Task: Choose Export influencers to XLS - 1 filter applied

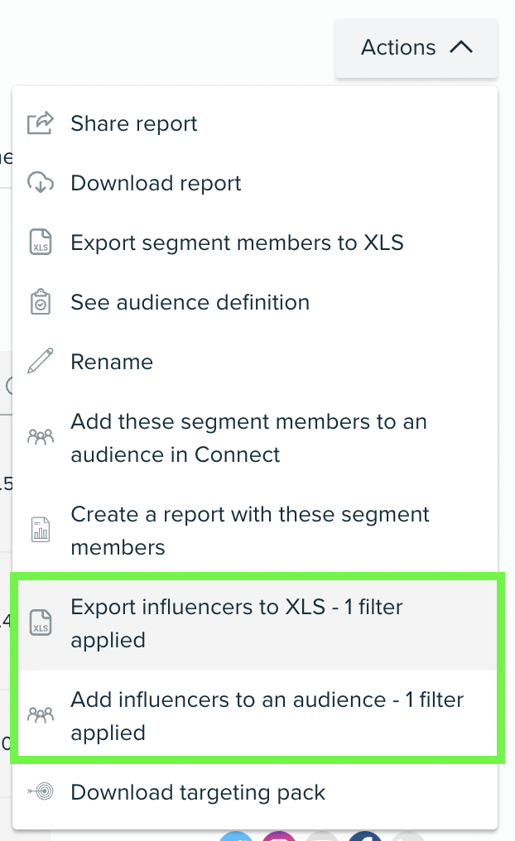Action: click(255, 623)
